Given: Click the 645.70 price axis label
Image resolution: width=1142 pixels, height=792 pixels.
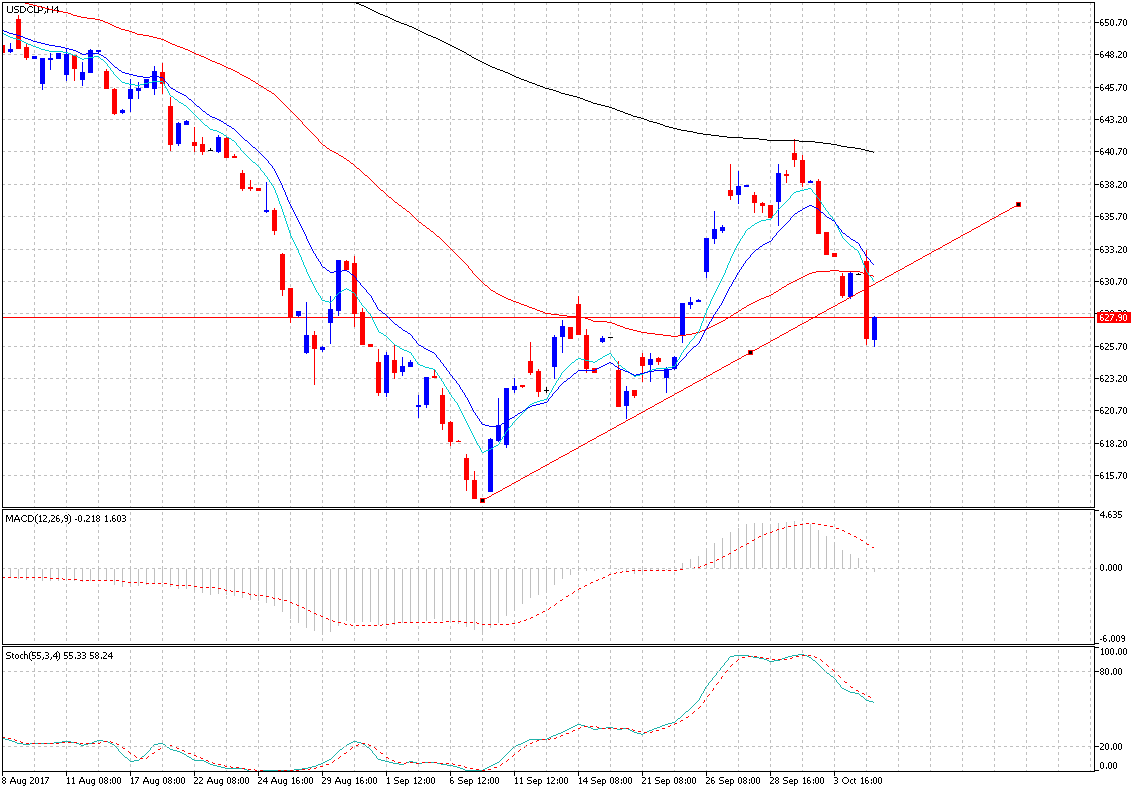Looking at the screenshot, I should [1114, 87].
